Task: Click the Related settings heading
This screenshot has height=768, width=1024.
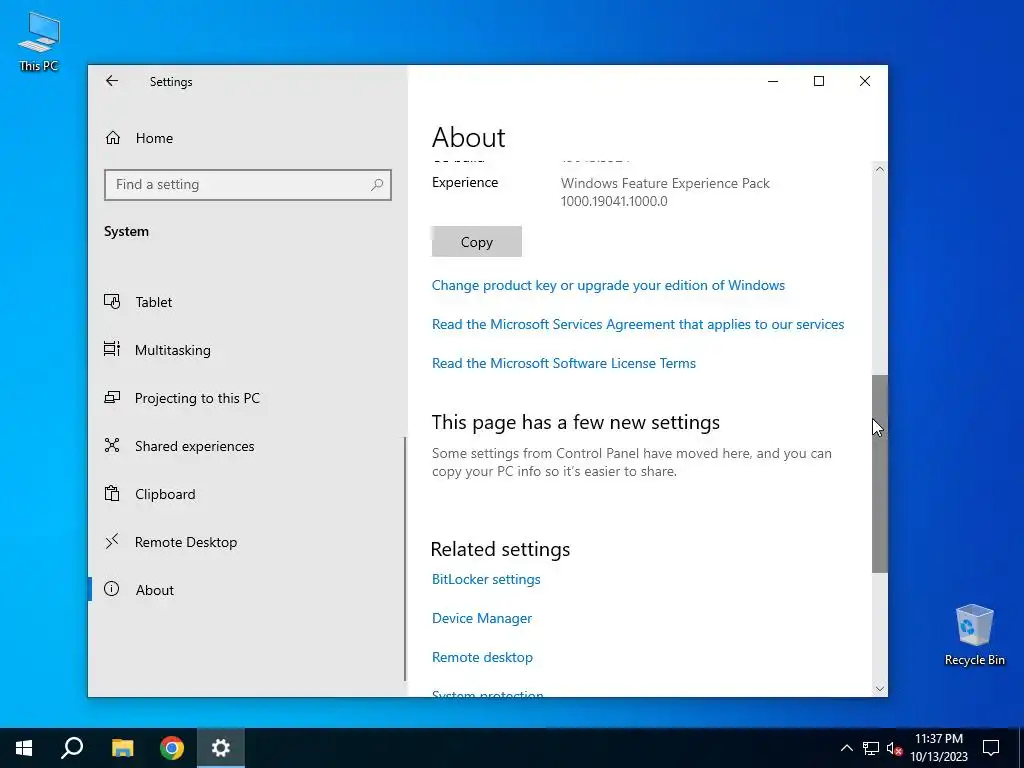Action: point(500,549)
